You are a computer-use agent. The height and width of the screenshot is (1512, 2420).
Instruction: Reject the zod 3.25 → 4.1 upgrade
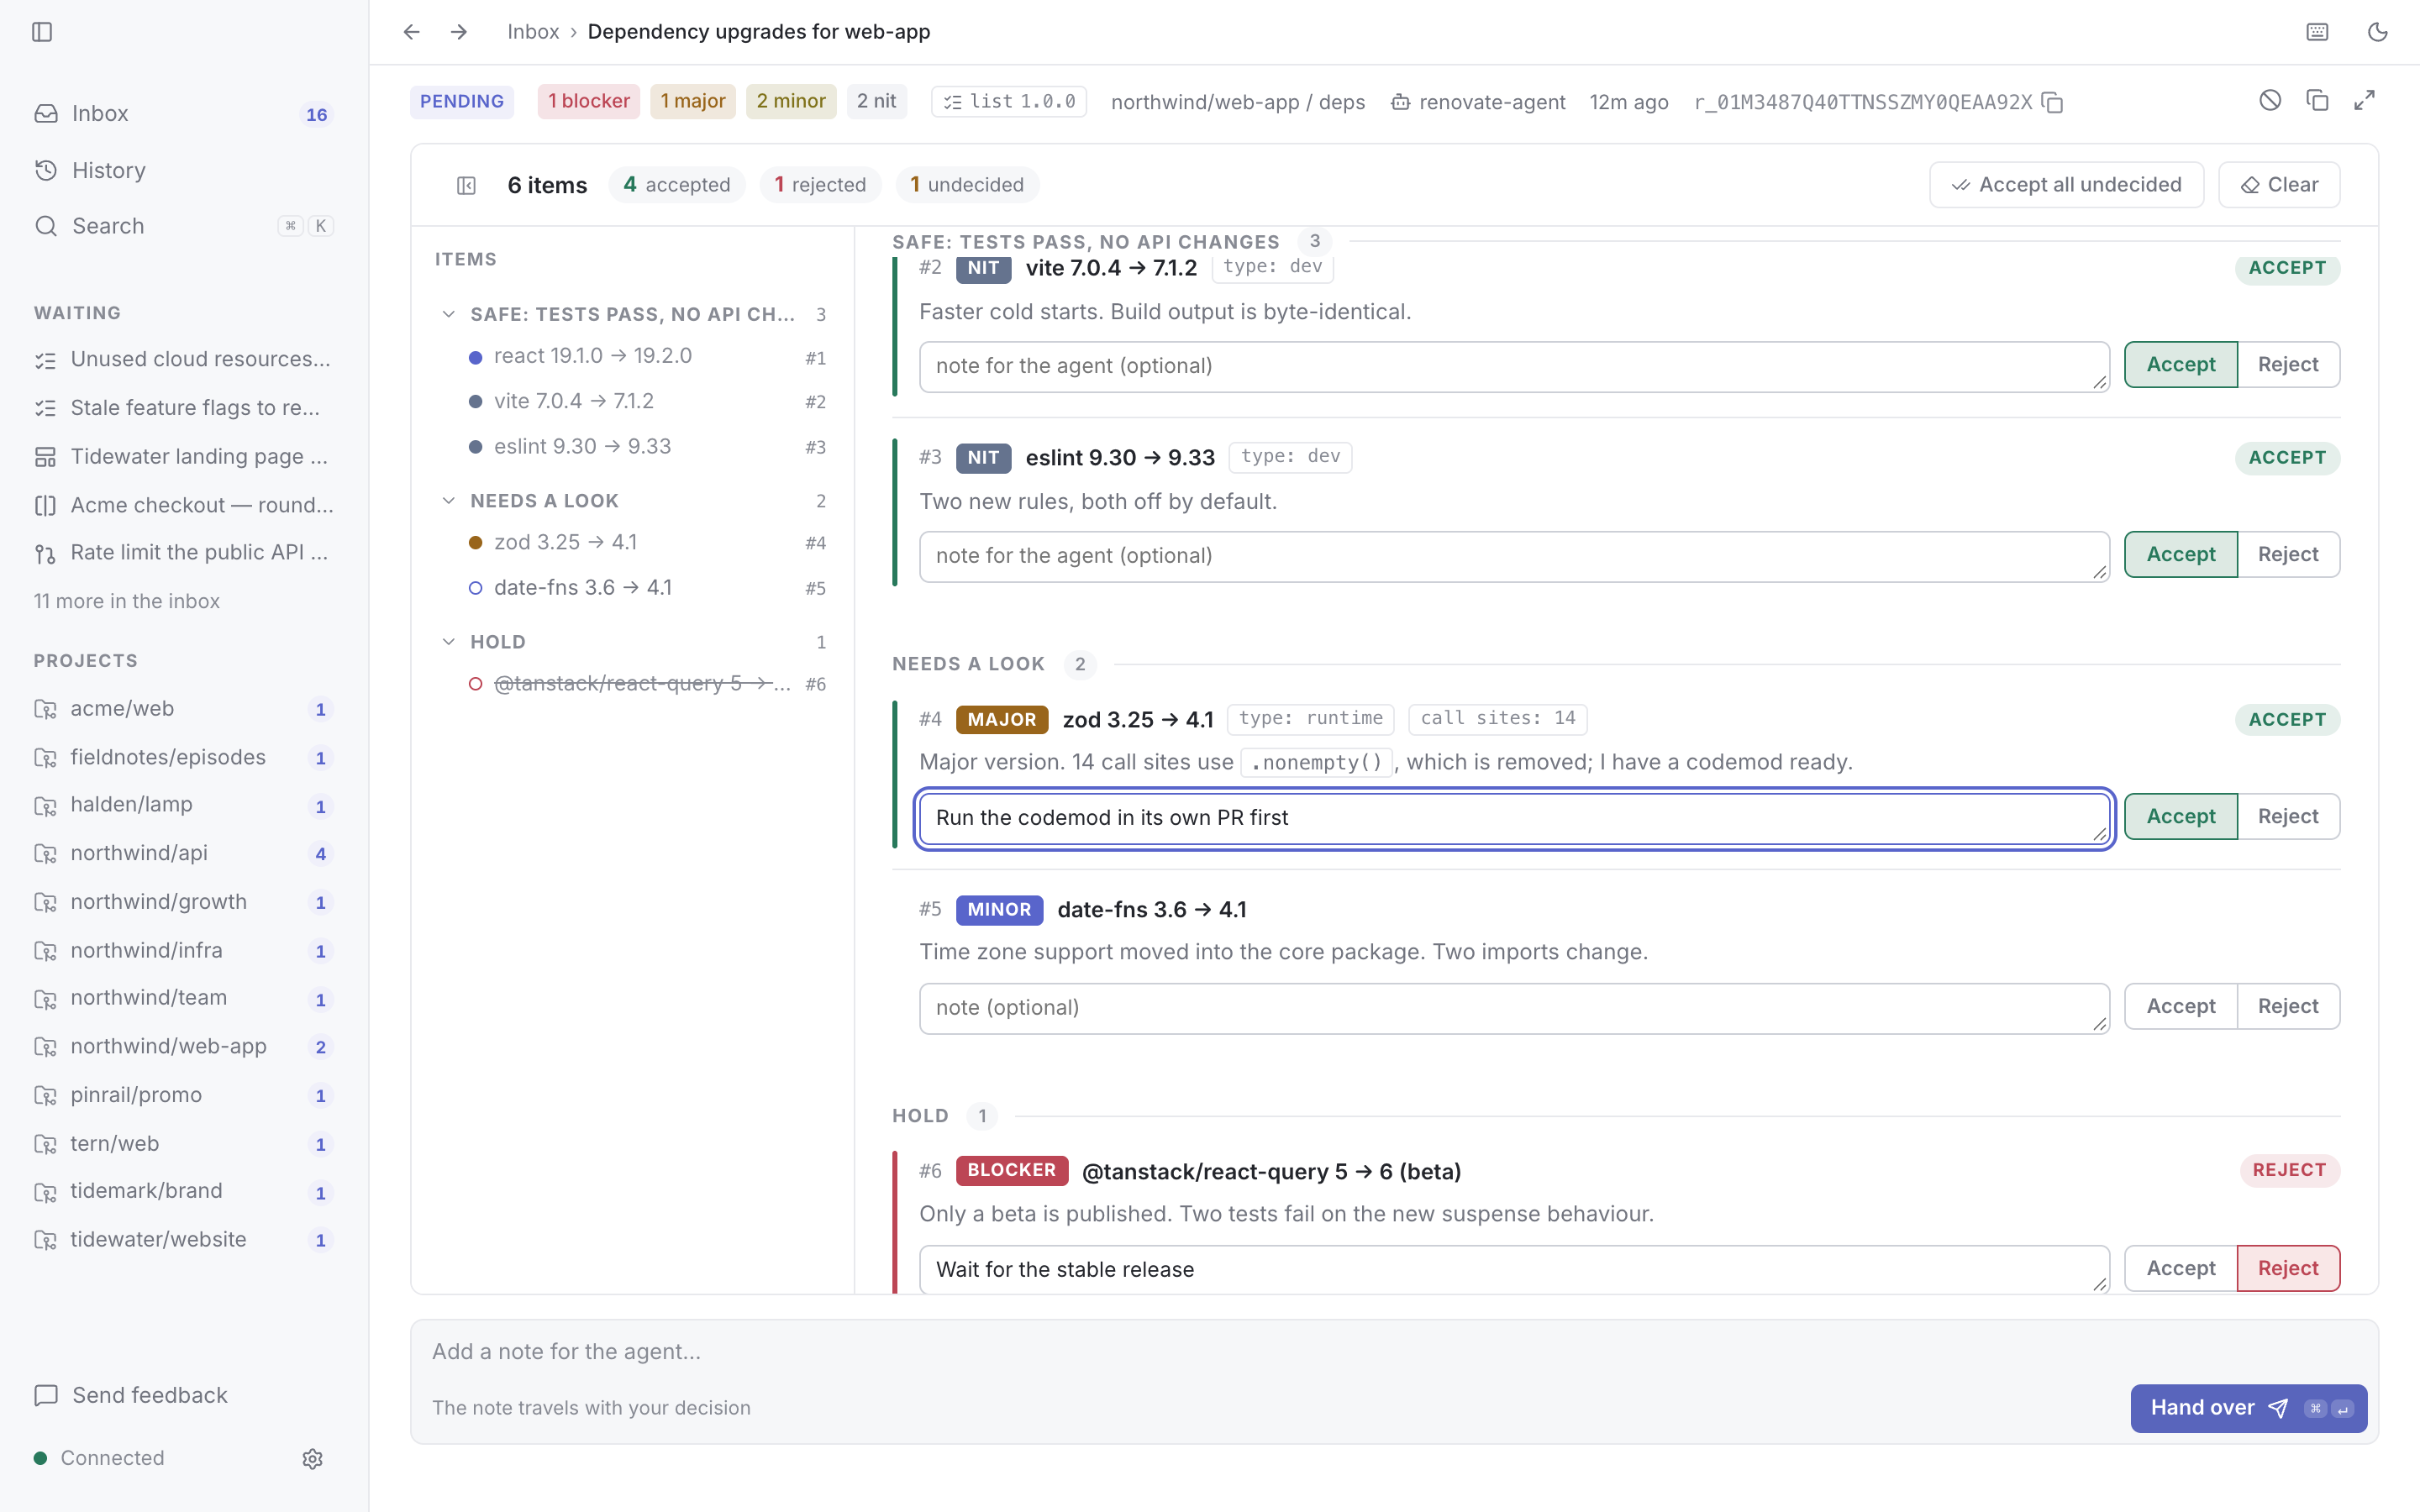[x=2288, y=817]
